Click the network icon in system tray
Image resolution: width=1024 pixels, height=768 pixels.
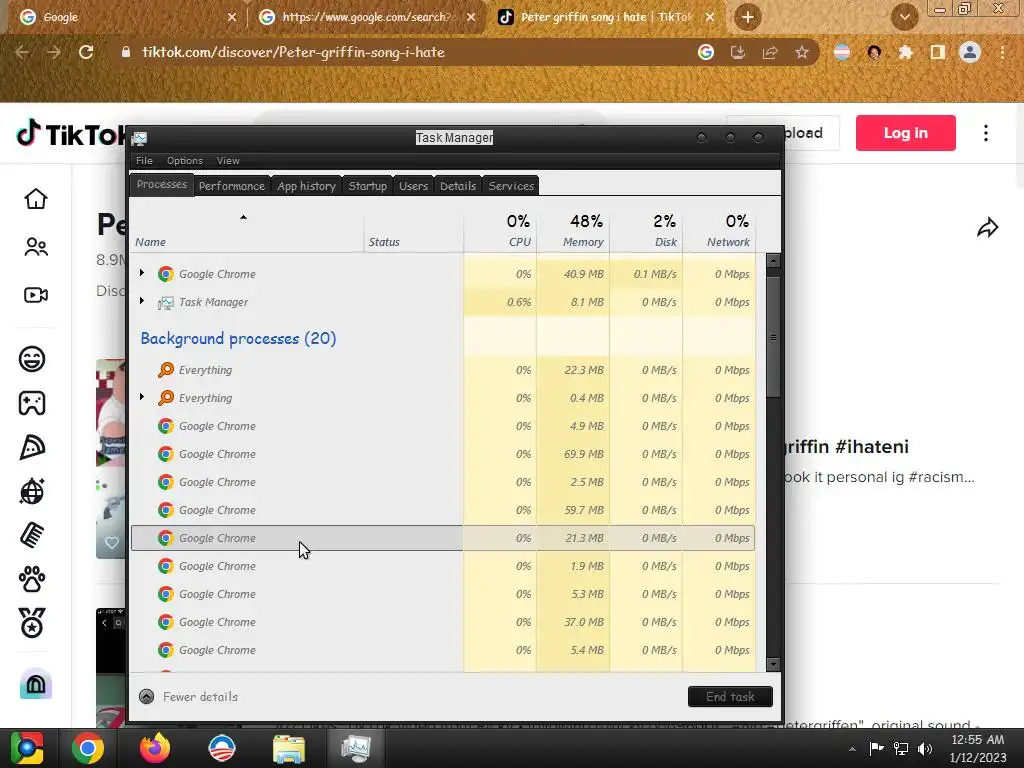[x=901, y=748]
